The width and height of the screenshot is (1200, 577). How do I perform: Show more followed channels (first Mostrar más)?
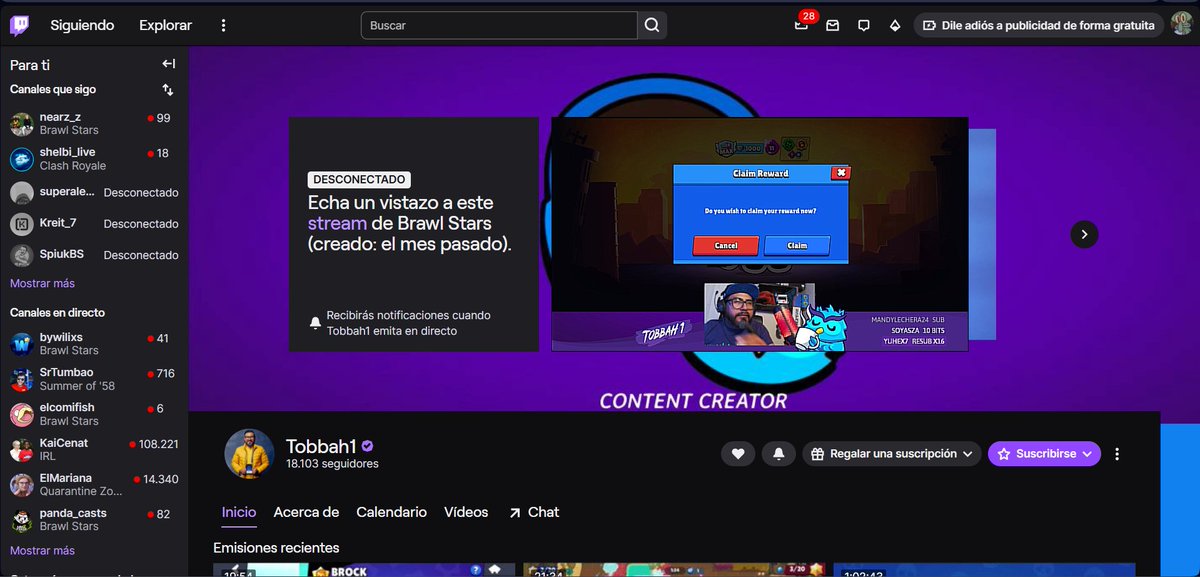click(x=42, y=284)
